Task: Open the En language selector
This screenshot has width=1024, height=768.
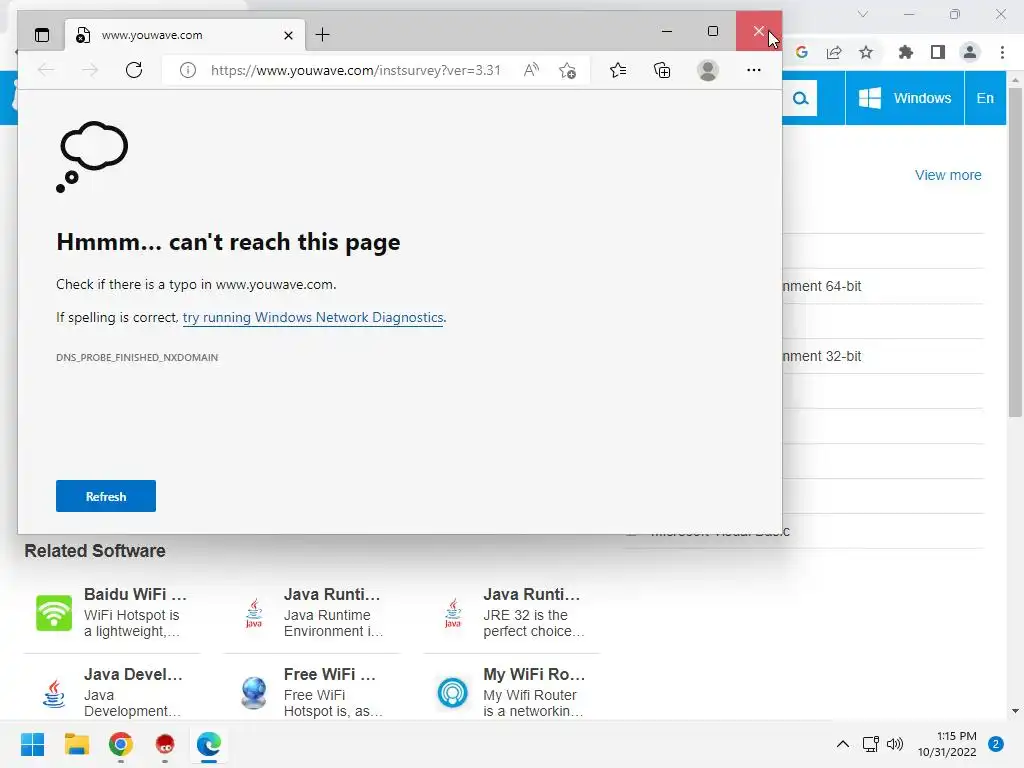Action: (985, 98)
